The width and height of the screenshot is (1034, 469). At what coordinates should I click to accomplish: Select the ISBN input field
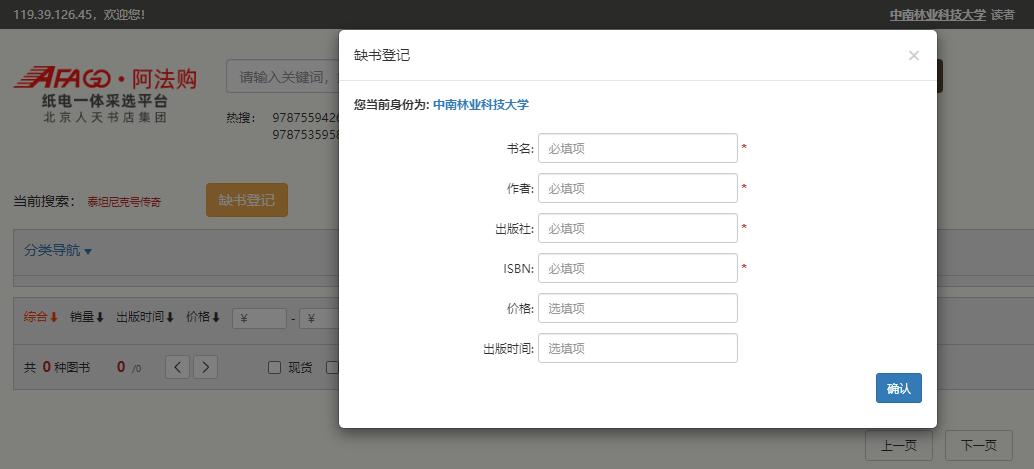click(x=637, y=268)
